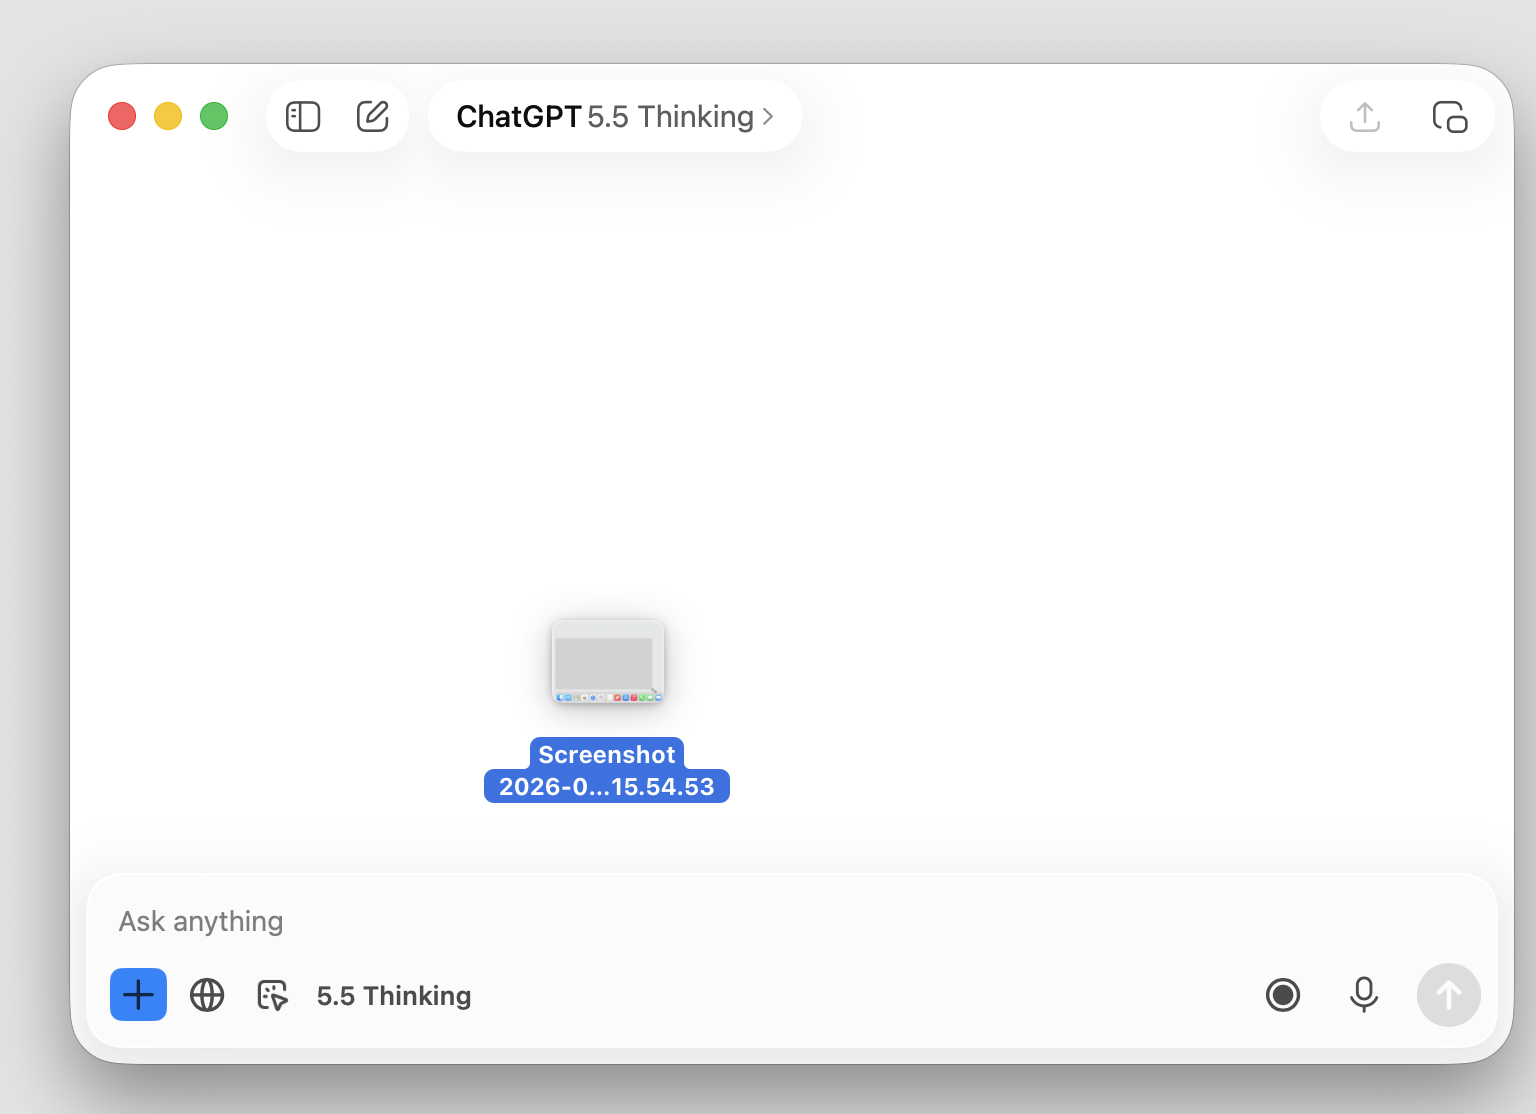Image resolution: width=1536 pixels, height=1114 pixels.
Task: Open the companion window icon
Action: click(x=1449, y=117)
